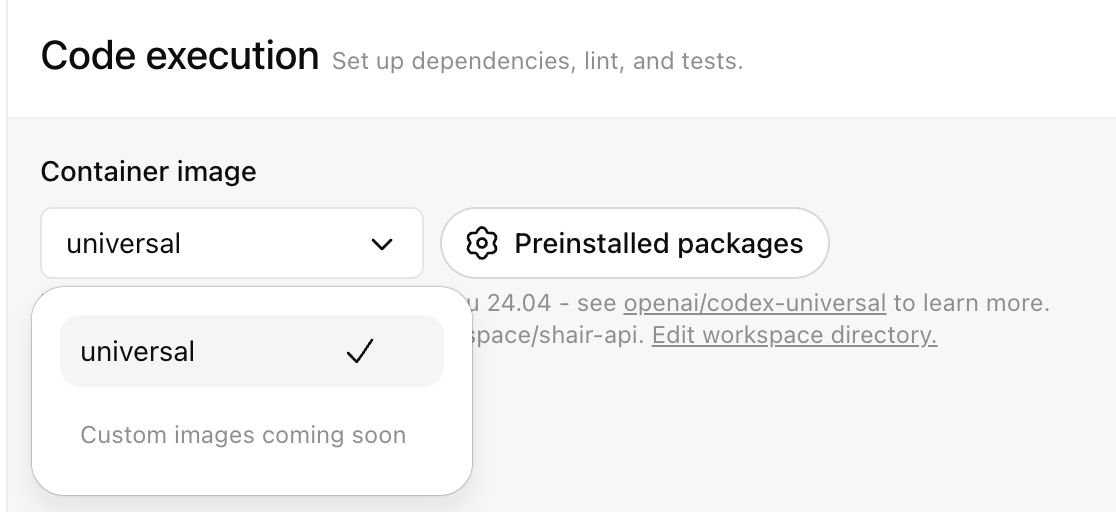Open the Container image dropdown showing universal
1116x512 pixels.
231,243
